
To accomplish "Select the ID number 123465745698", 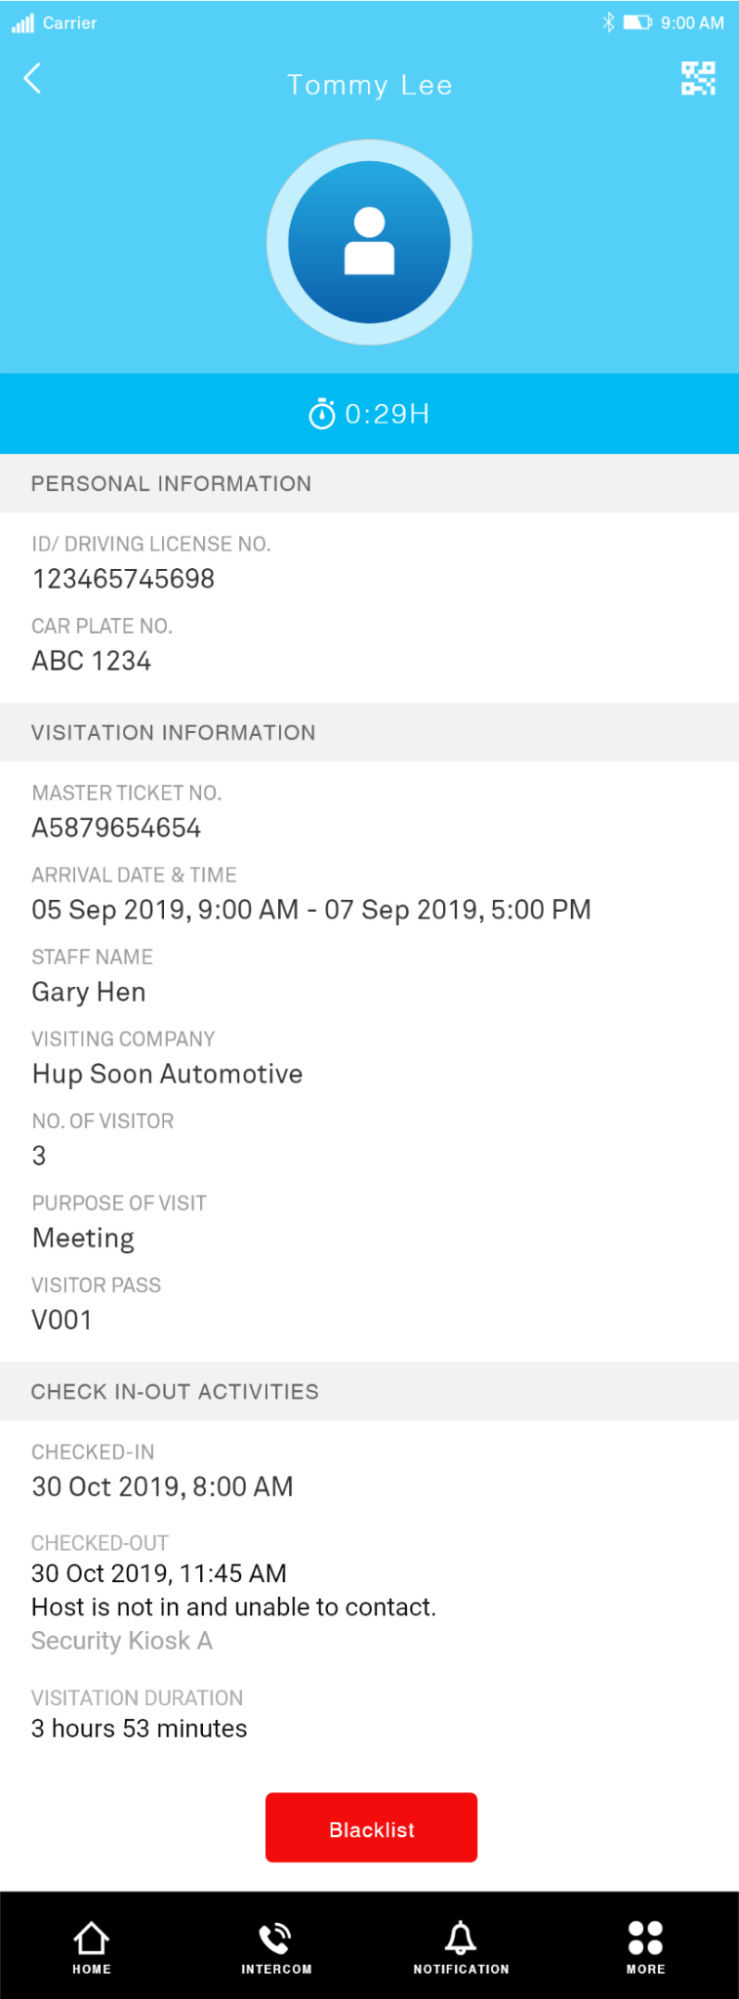I will [123, 579].
